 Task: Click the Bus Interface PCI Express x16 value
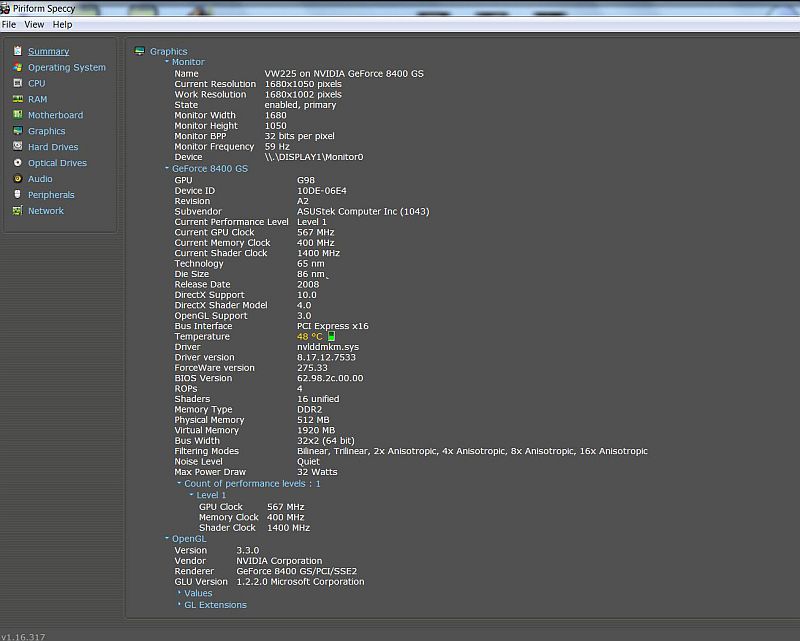click(x=333, y=326)
